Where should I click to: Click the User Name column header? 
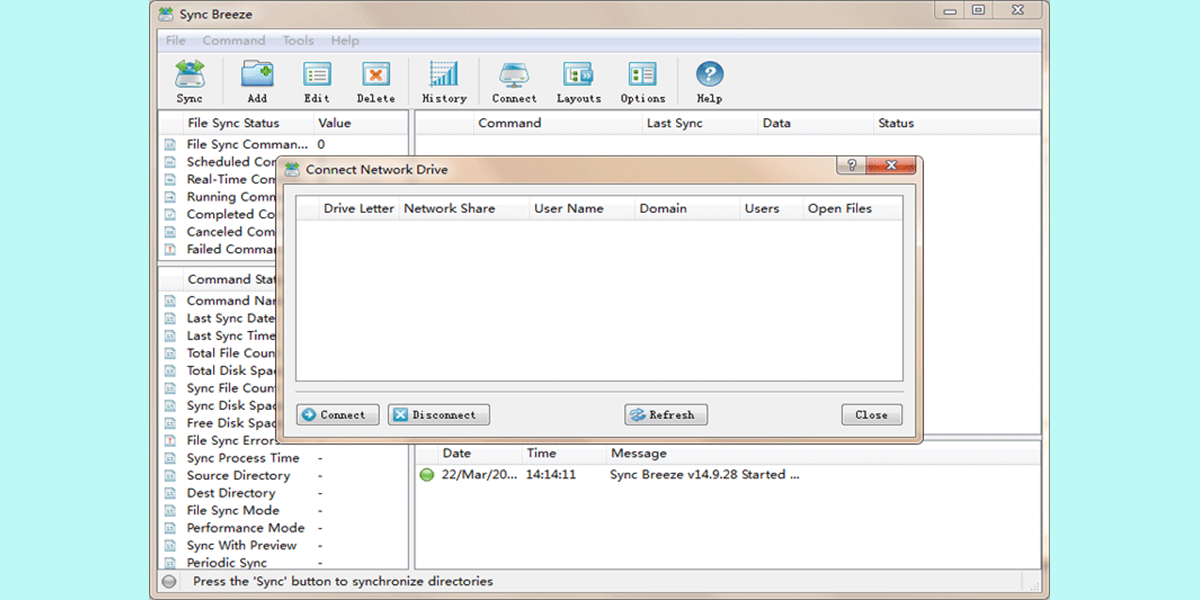click(582, 209)
